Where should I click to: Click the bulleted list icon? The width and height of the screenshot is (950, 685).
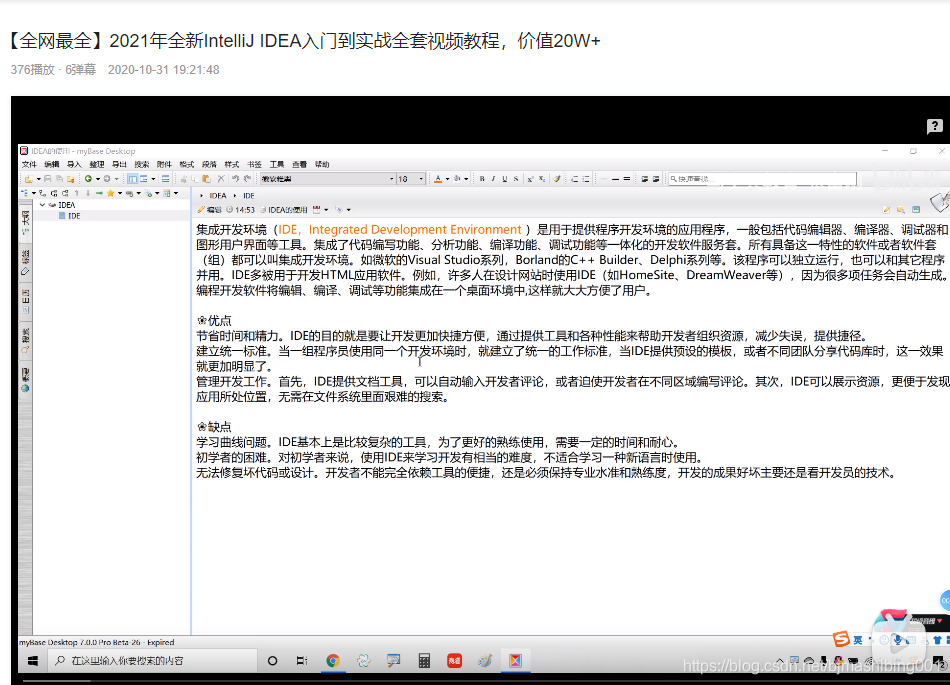pyautogui.click(x=586, y=179)
